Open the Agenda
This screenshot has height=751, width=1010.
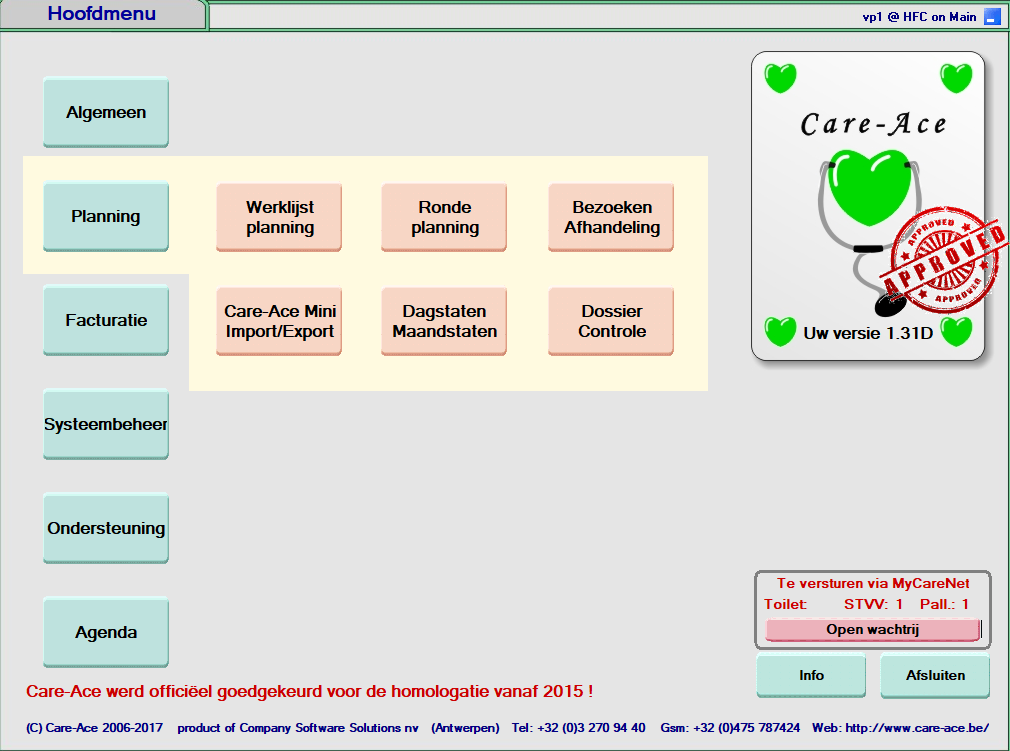106,632
